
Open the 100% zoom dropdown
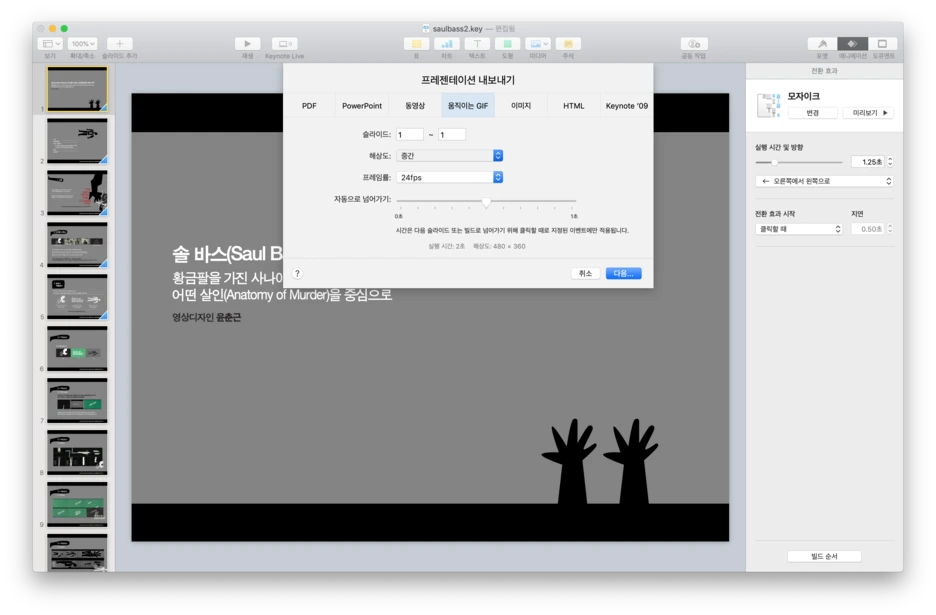pos(83,44)
